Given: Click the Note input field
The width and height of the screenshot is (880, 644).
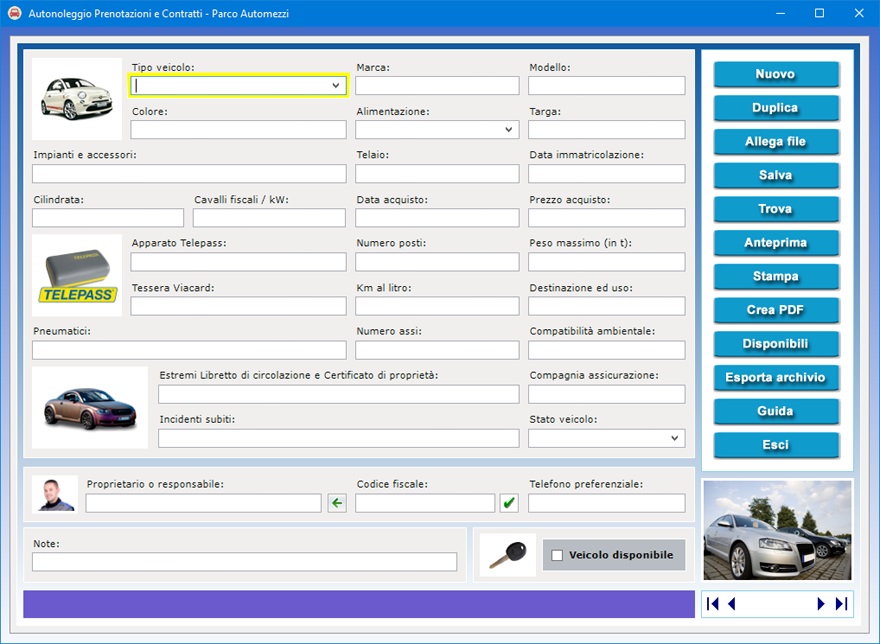Looking at the screenshot, I should 244,562.
